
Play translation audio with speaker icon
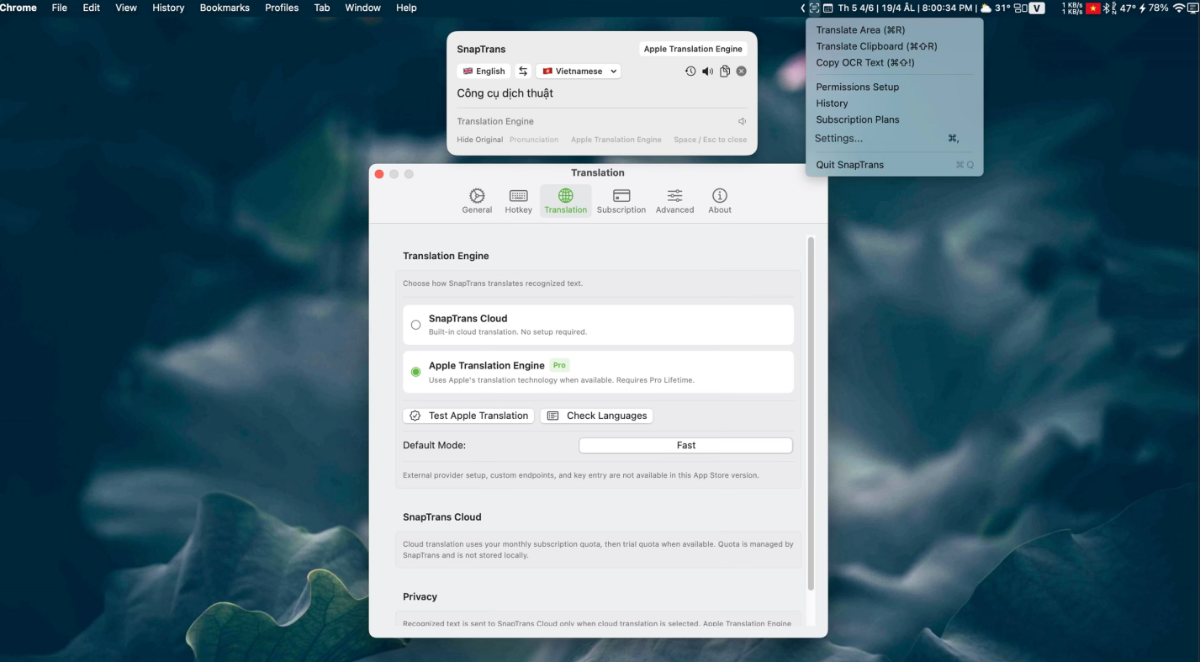[x=708, y=71]
